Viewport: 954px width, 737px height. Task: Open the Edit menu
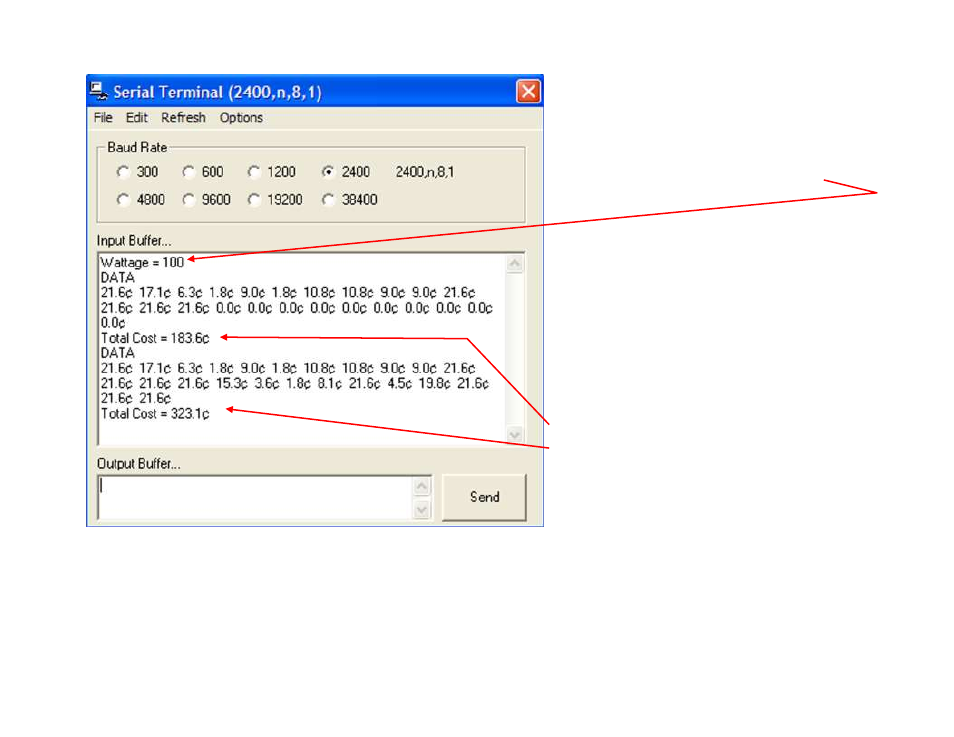pos(137,117)
